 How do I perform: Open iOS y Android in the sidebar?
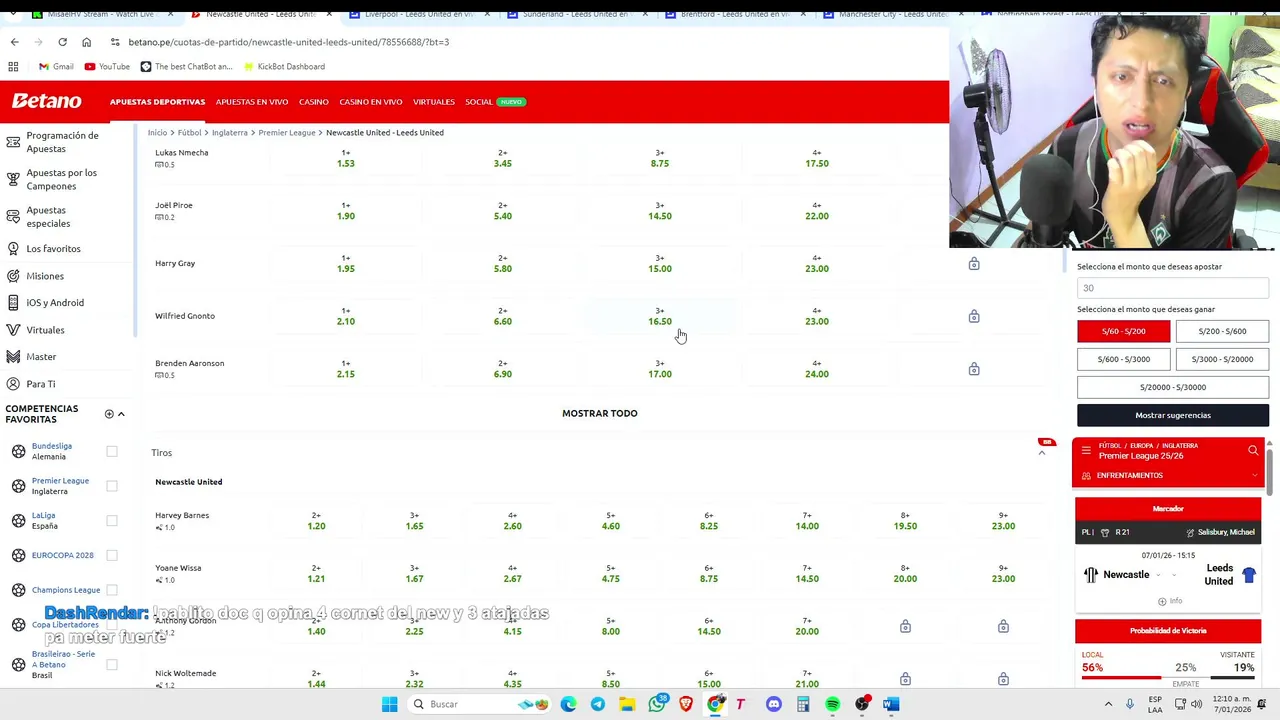point(55,302)
